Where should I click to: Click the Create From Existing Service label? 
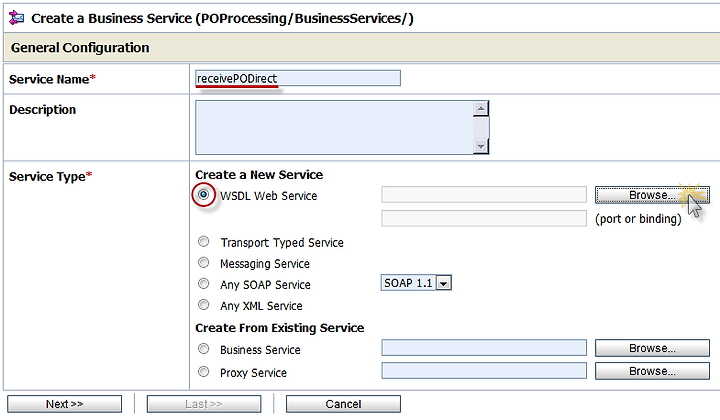pyautogui.click(x=280, y=328)
